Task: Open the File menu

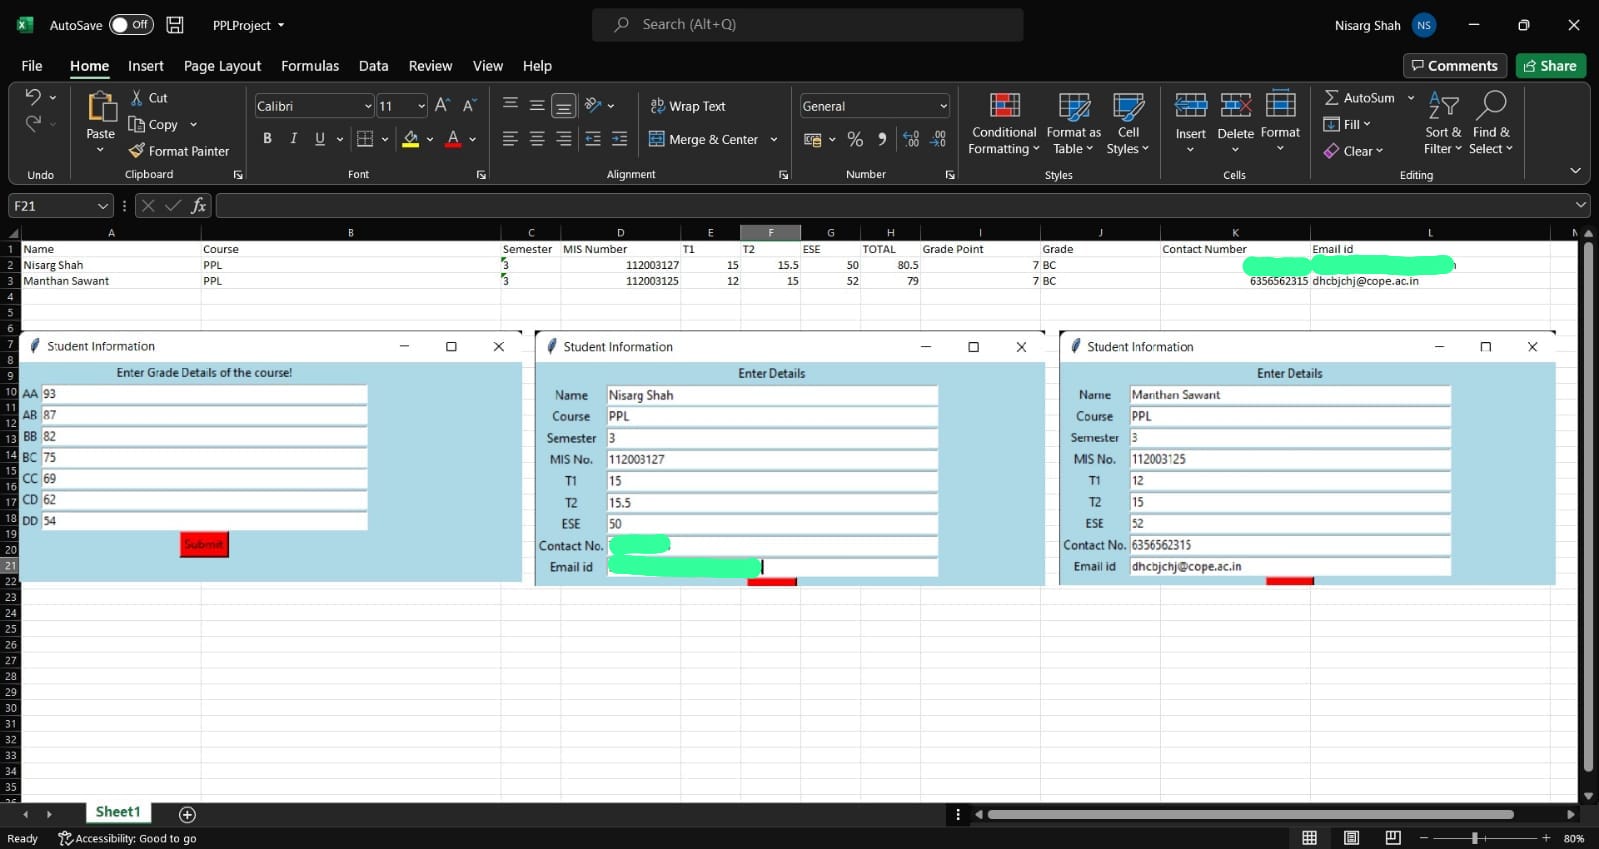Action: 32,66
